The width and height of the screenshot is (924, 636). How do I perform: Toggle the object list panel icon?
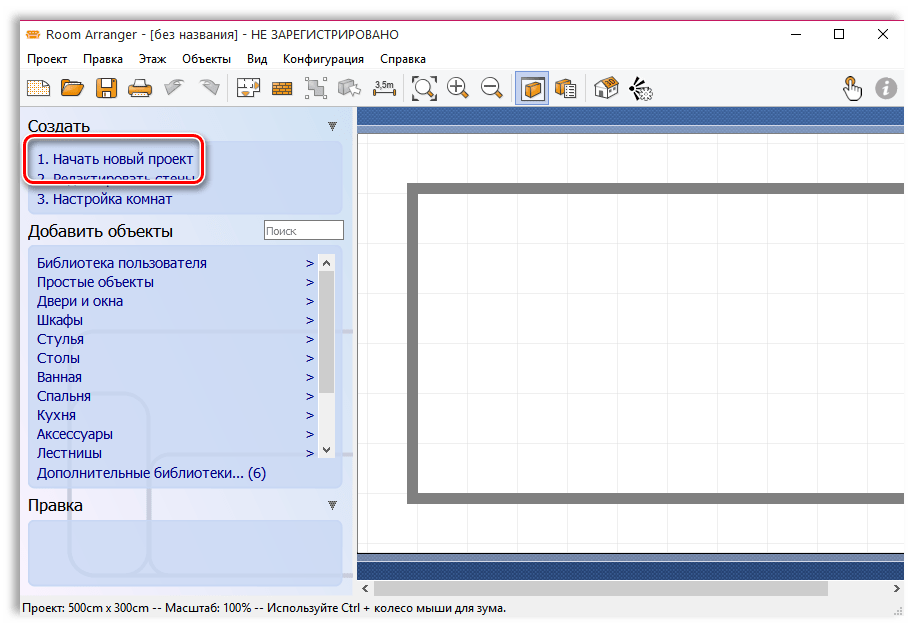tap(566, 88)
